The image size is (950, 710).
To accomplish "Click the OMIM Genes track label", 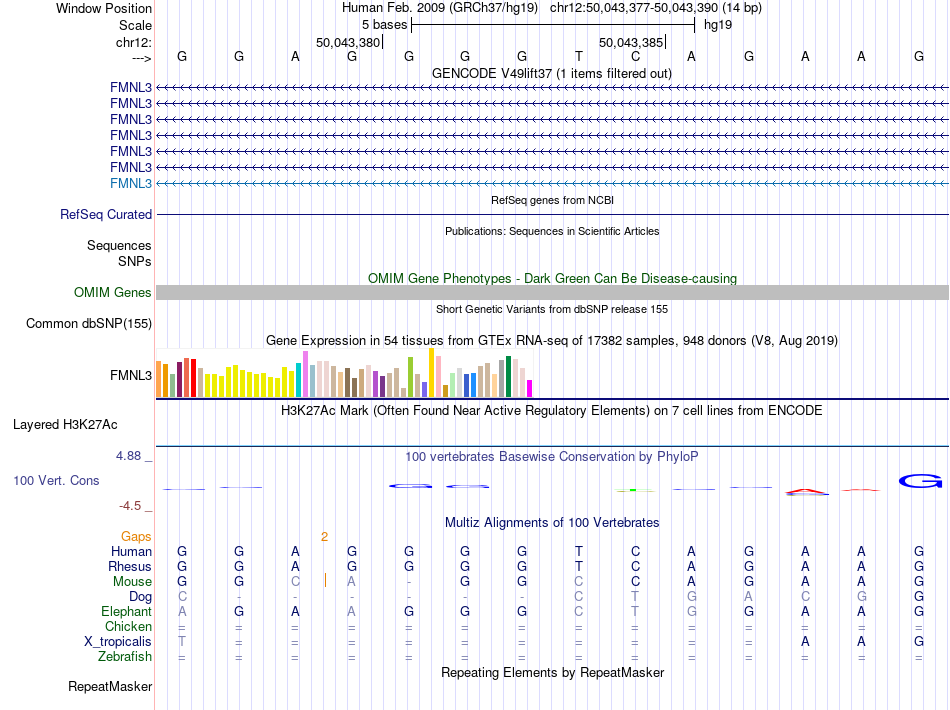I will coord(113,293).
